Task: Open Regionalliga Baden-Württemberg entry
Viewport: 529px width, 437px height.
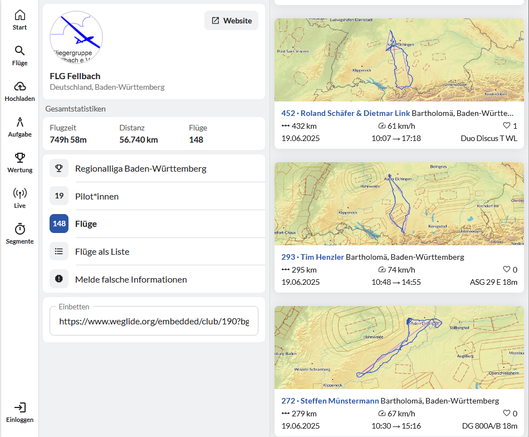Action: (x=154, y=168)
